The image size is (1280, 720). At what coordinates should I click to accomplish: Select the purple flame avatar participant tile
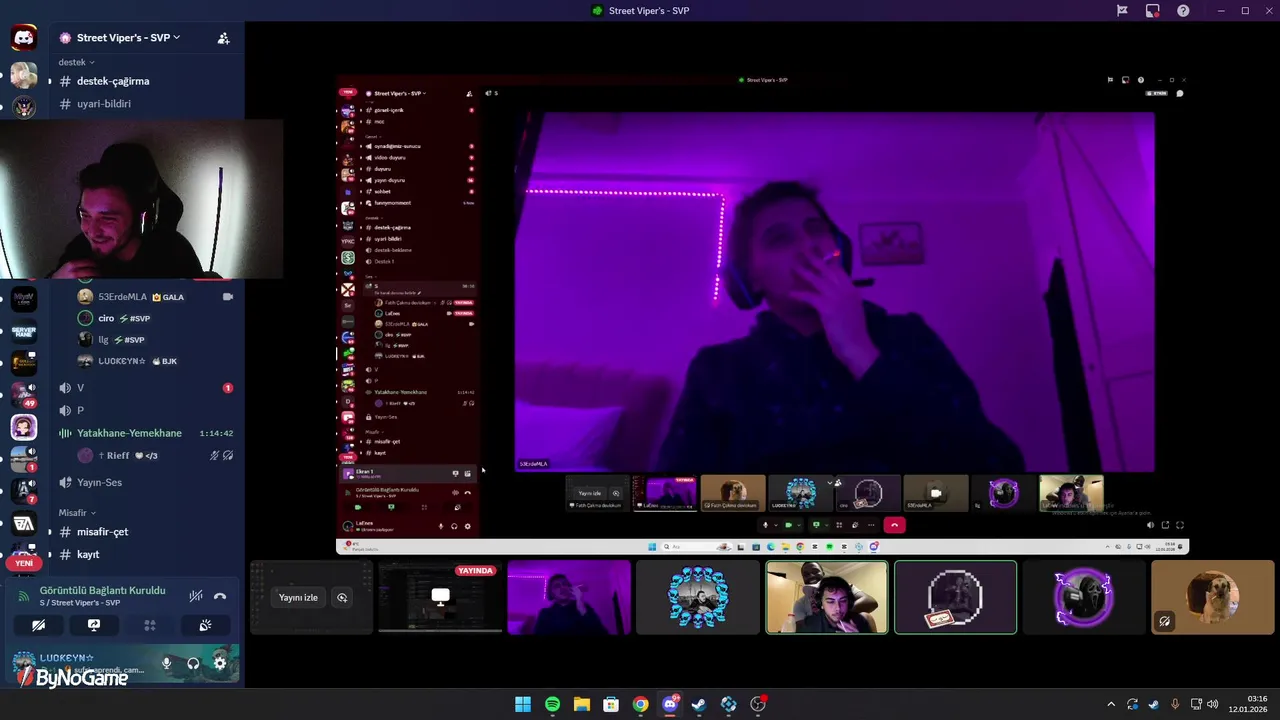1084,597
